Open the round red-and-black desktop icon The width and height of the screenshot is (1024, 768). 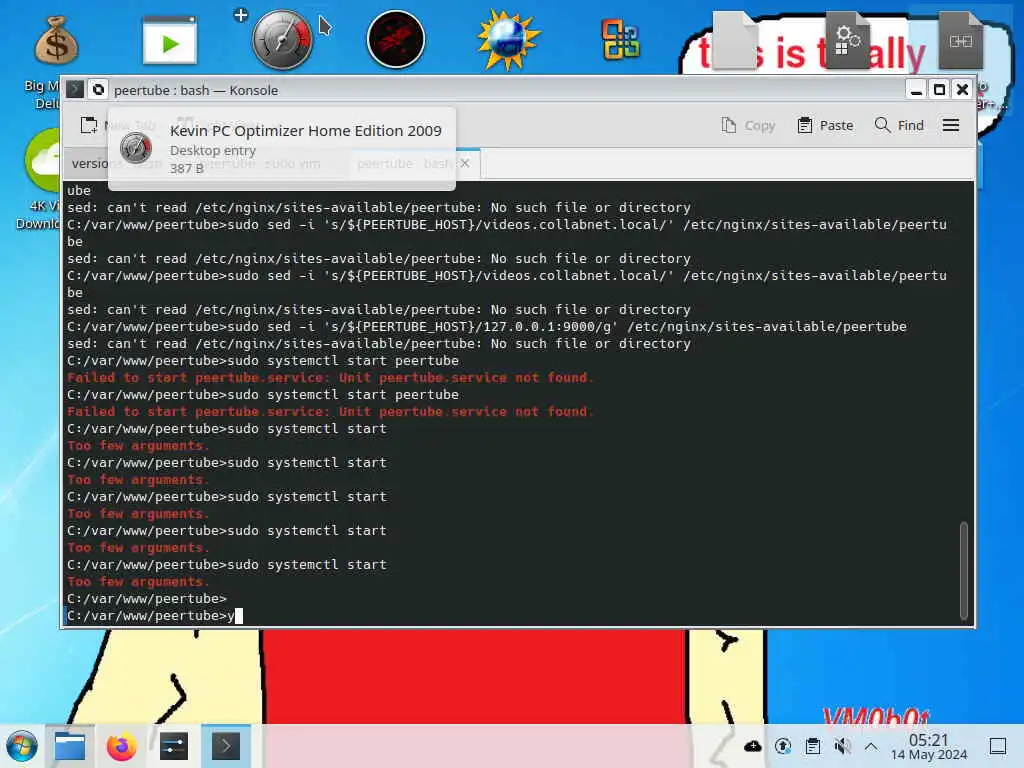click(396, 39)
